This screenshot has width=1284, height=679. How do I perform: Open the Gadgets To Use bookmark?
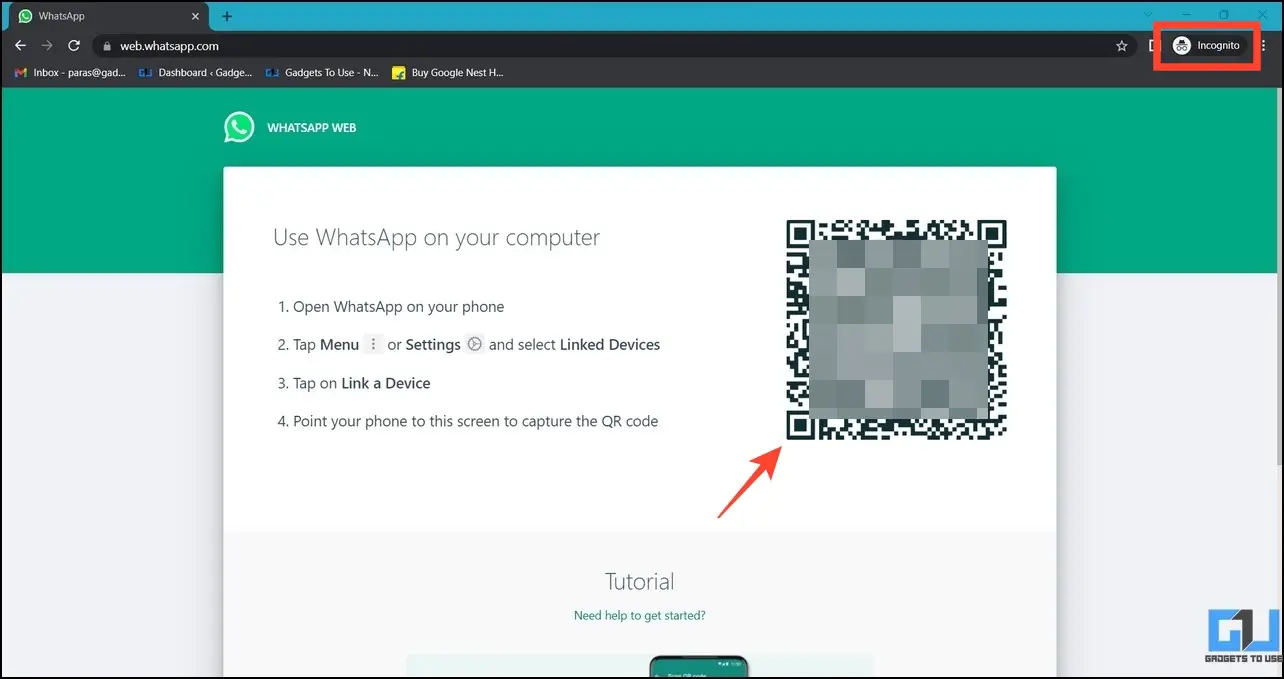point(322,73)
